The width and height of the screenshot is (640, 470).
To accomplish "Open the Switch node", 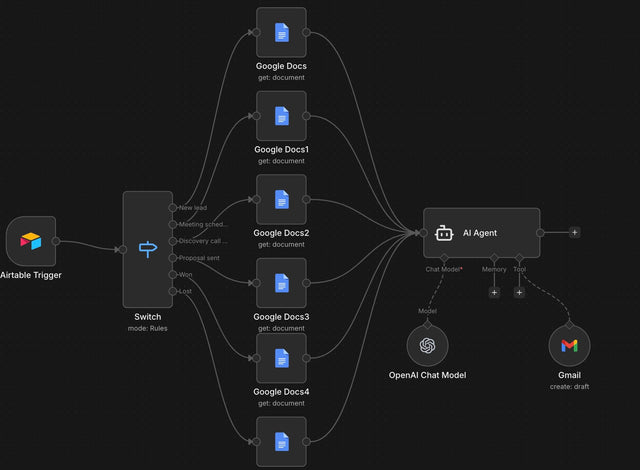I will [x=148, y=249].
